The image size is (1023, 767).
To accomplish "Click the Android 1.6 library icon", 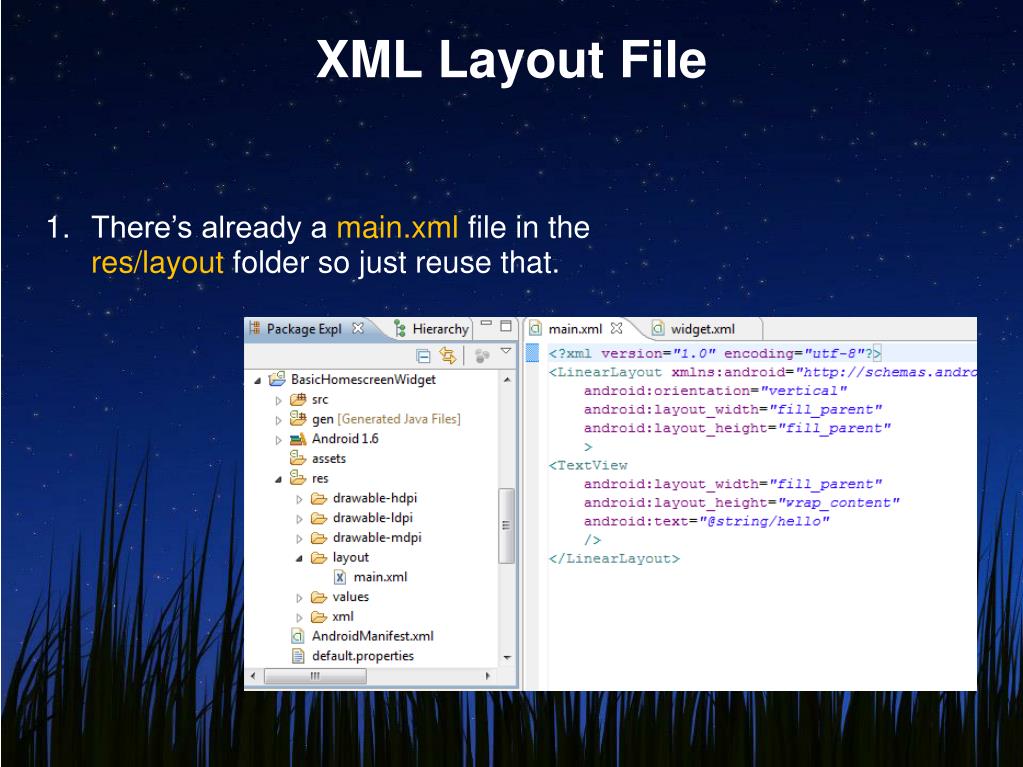I will pyautogui.click(x=298, y=439).
